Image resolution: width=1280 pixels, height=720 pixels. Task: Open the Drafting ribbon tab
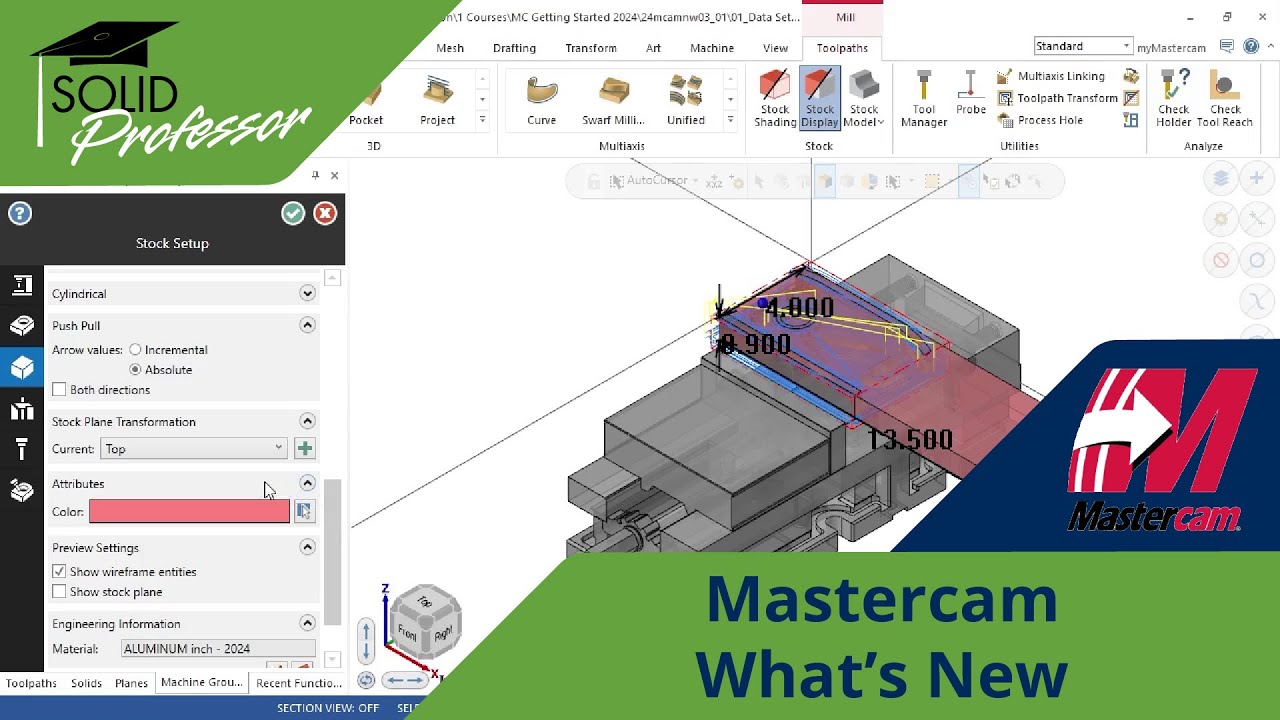pos(514,48)
